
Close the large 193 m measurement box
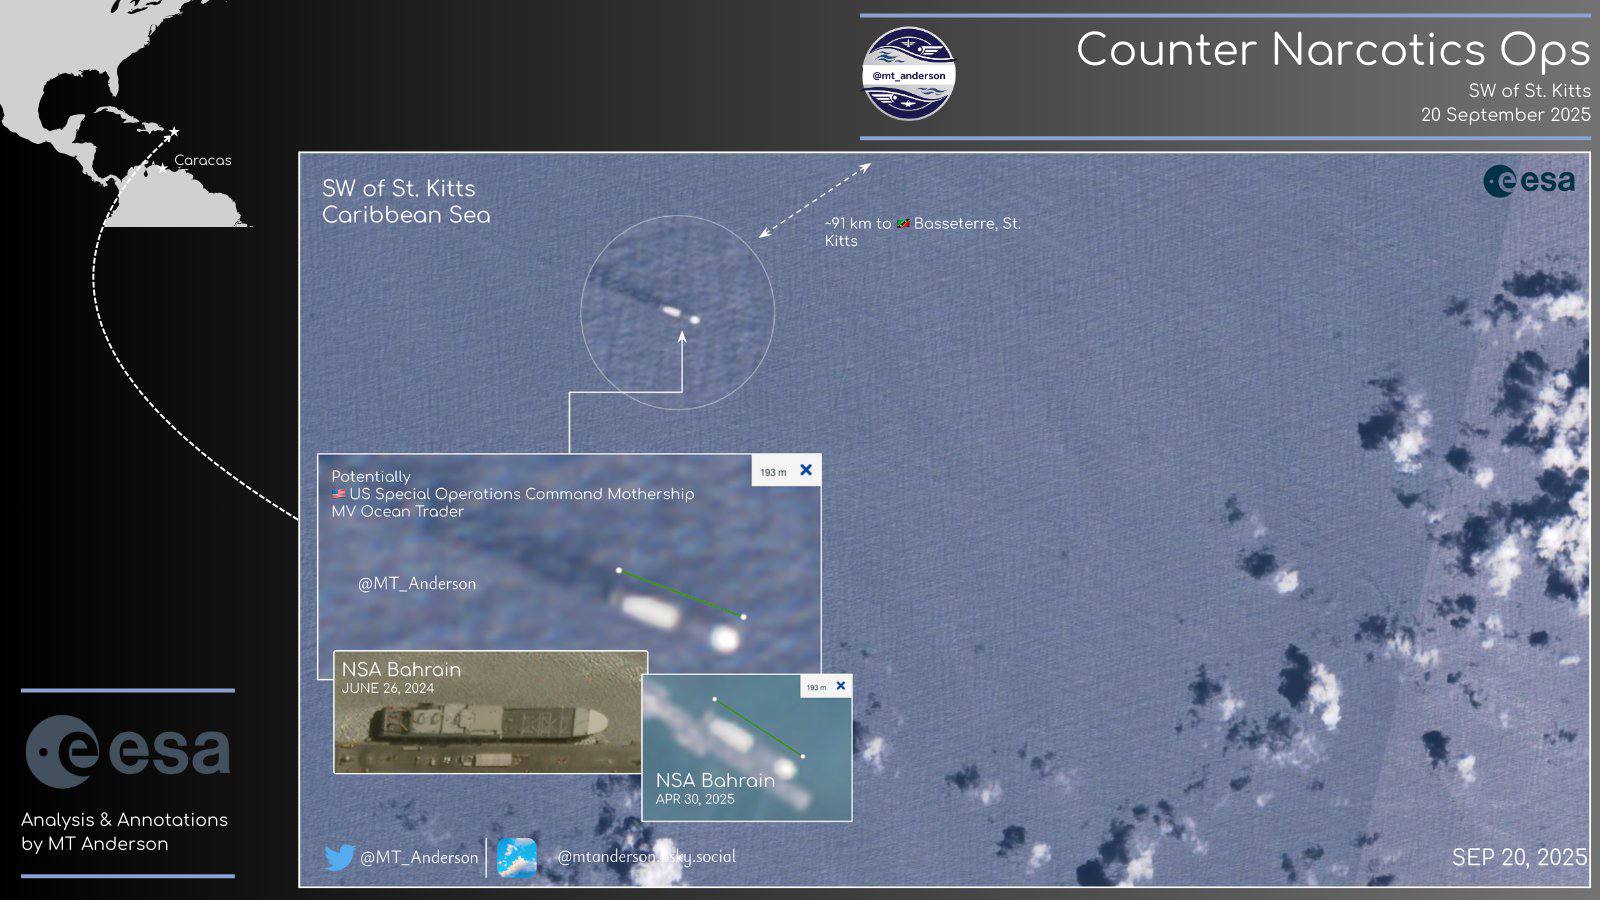coord(806,470)
